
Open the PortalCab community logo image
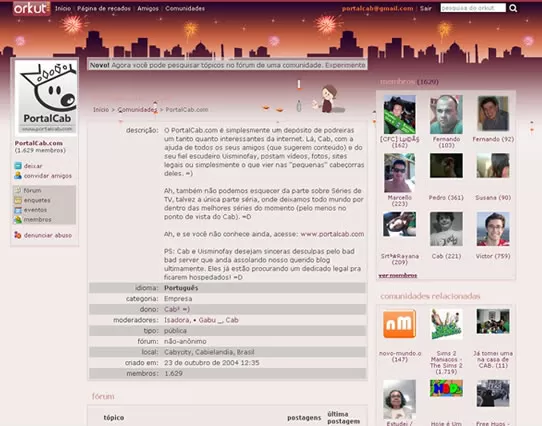[47, 97]
